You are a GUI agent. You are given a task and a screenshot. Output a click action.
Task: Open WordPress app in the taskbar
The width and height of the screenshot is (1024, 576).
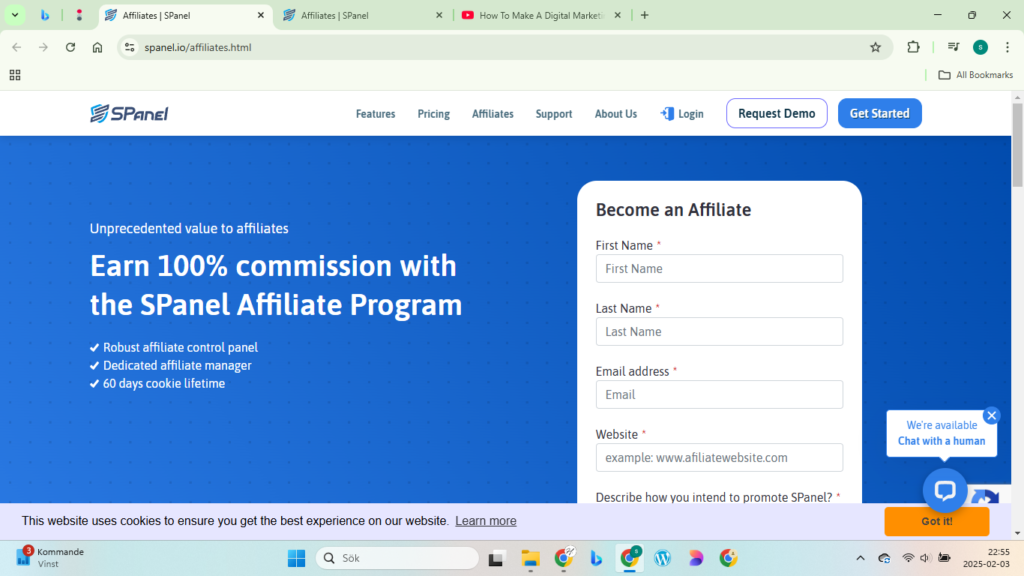(x=662, y=558)
